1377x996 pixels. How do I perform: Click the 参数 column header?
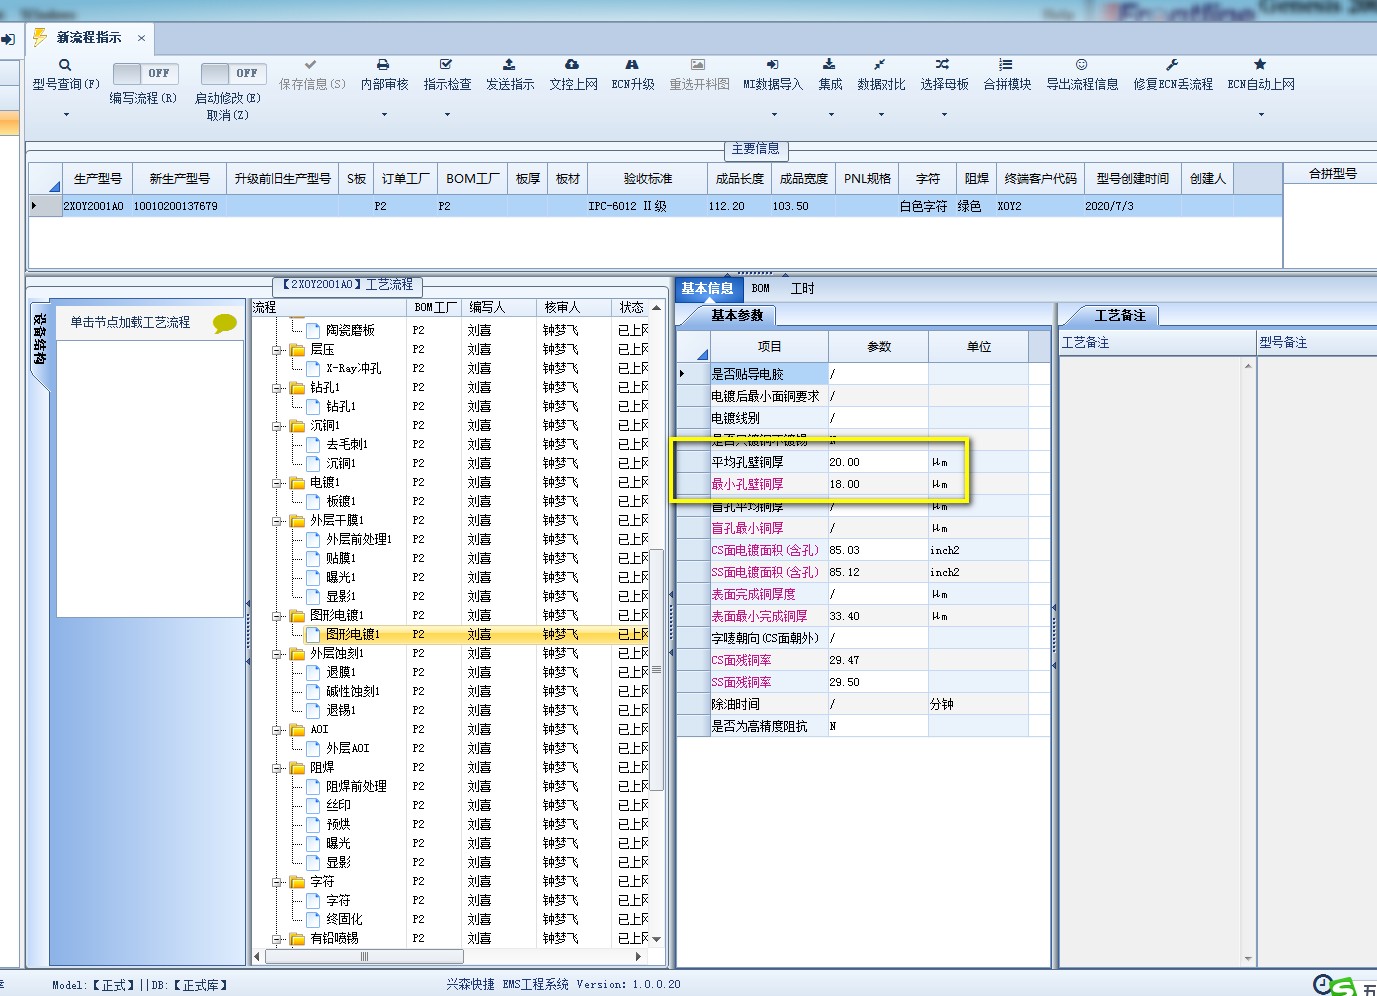click(x=878, y=346)
